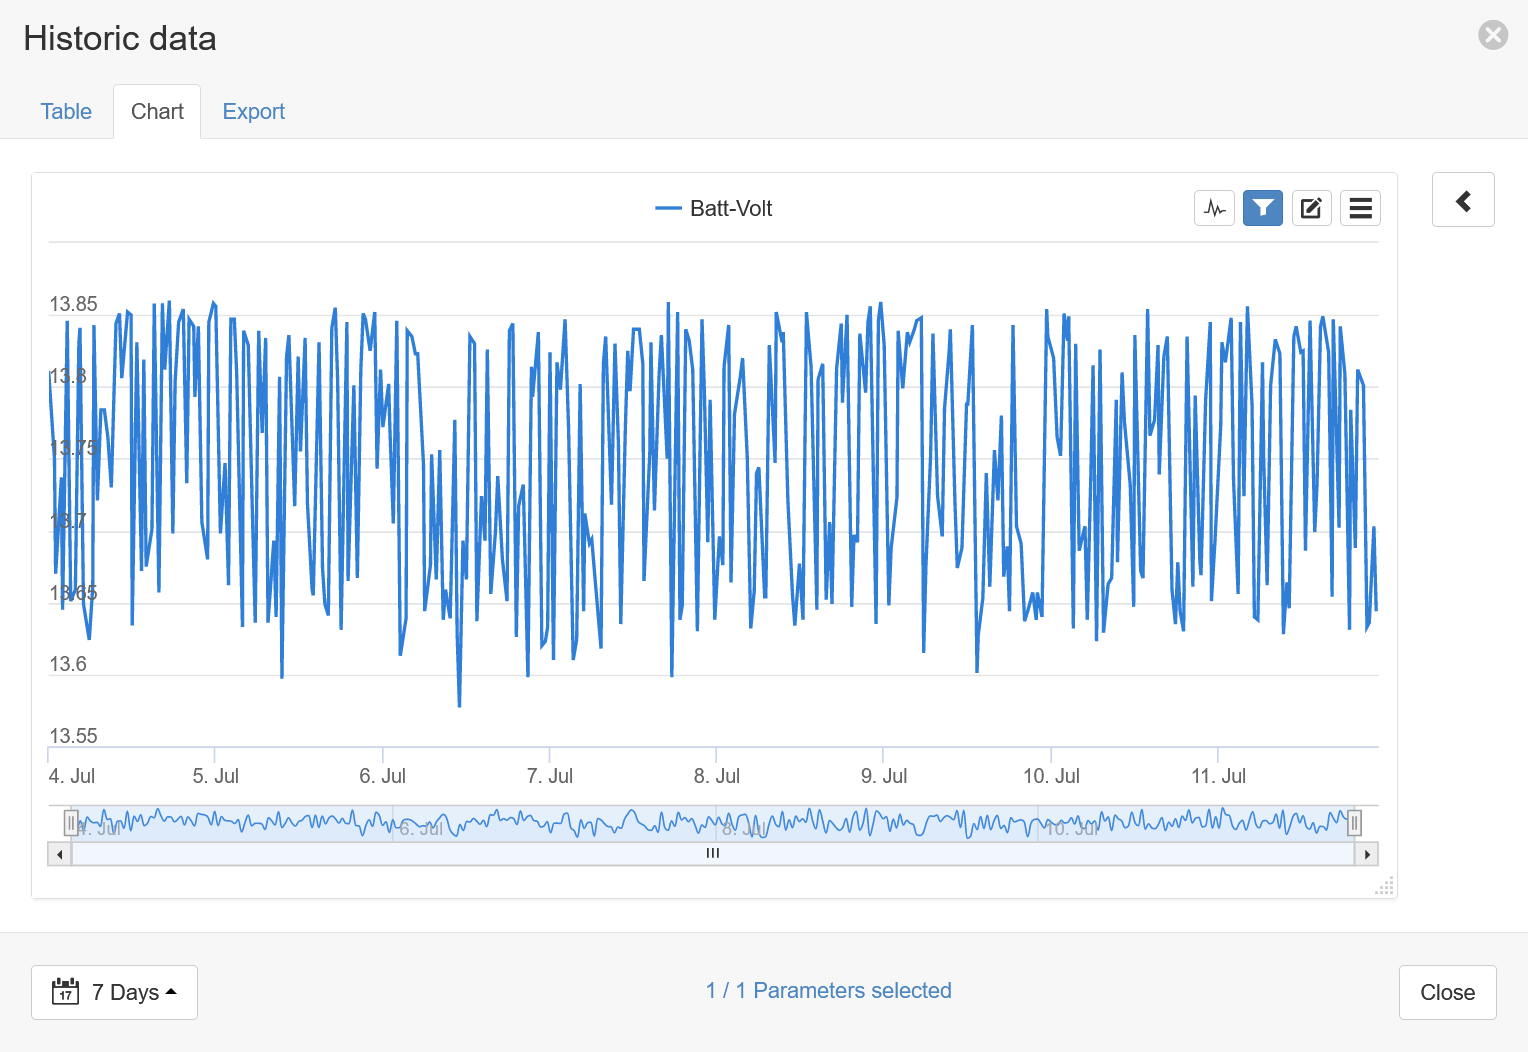Open the Export tab
Screen dimensions: 1528x1052
pos(254,111)
